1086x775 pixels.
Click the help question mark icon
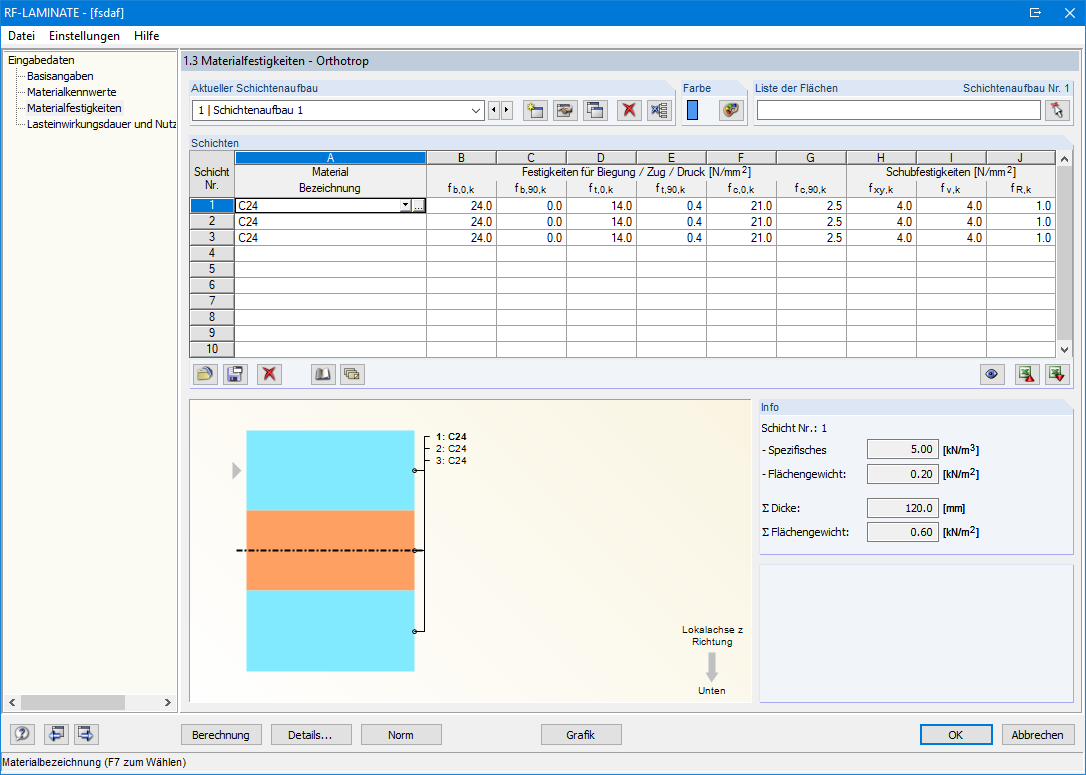point(23,734)
